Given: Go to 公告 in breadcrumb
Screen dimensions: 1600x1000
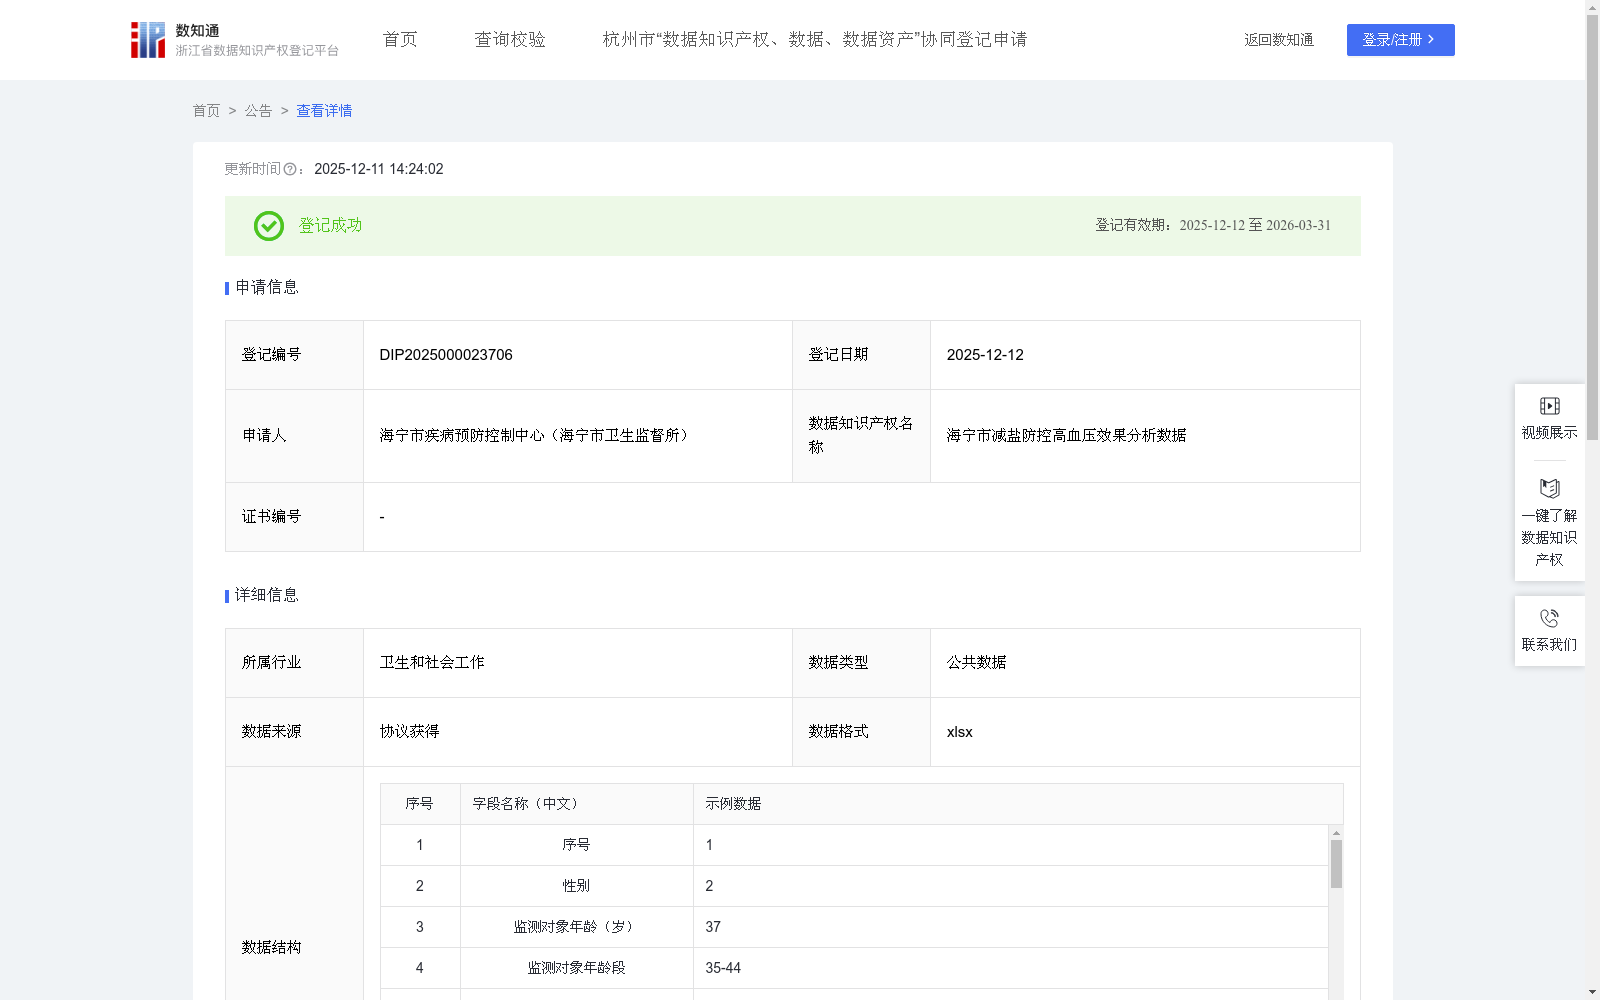Looking at the screenshot, I should click(x=258, y=111).
